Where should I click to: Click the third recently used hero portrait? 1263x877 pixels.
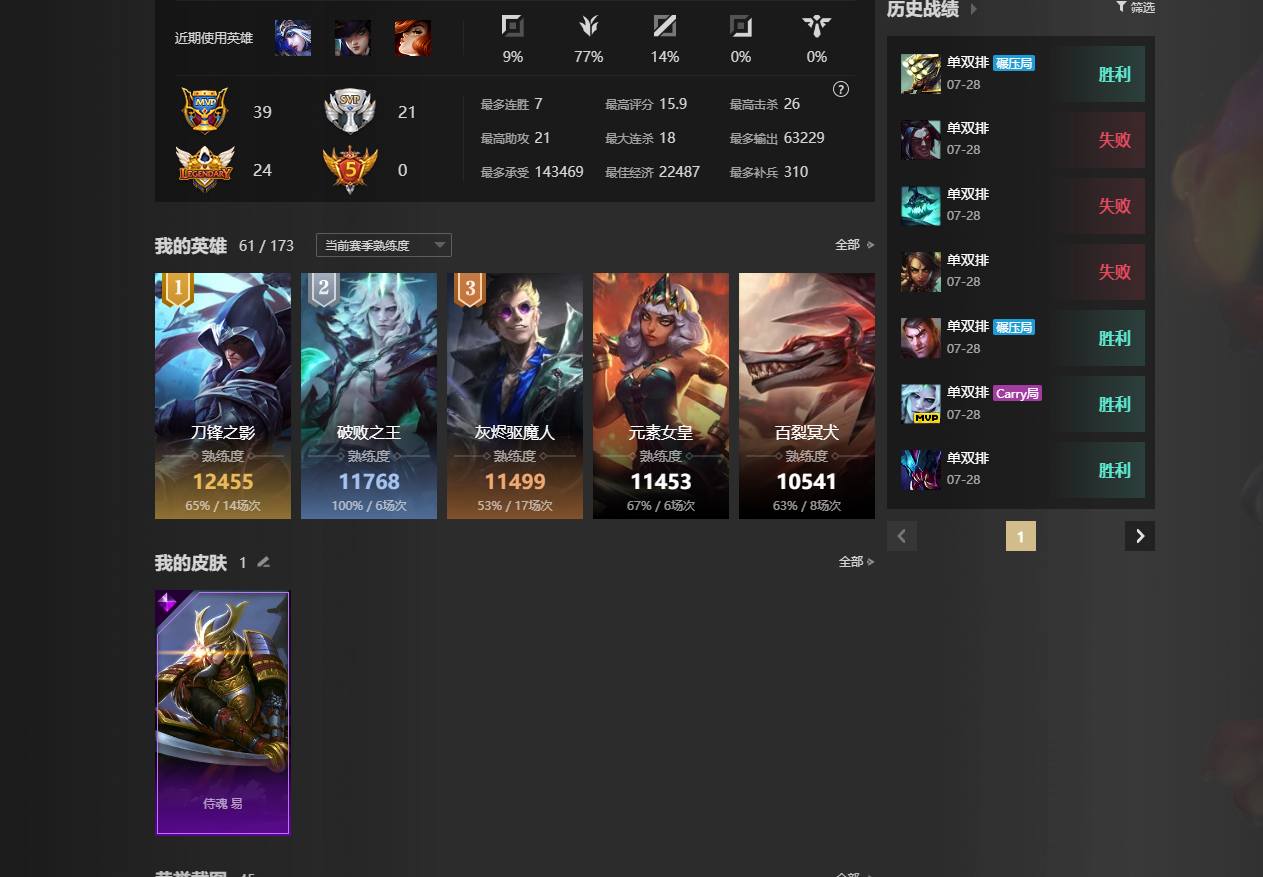point(413,38)
